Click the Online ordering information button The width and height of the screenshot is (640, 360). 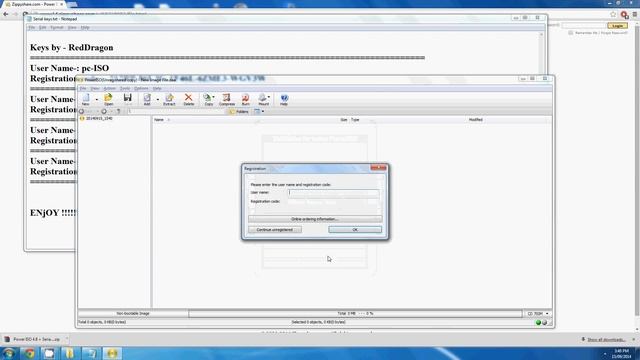point(315,219)
